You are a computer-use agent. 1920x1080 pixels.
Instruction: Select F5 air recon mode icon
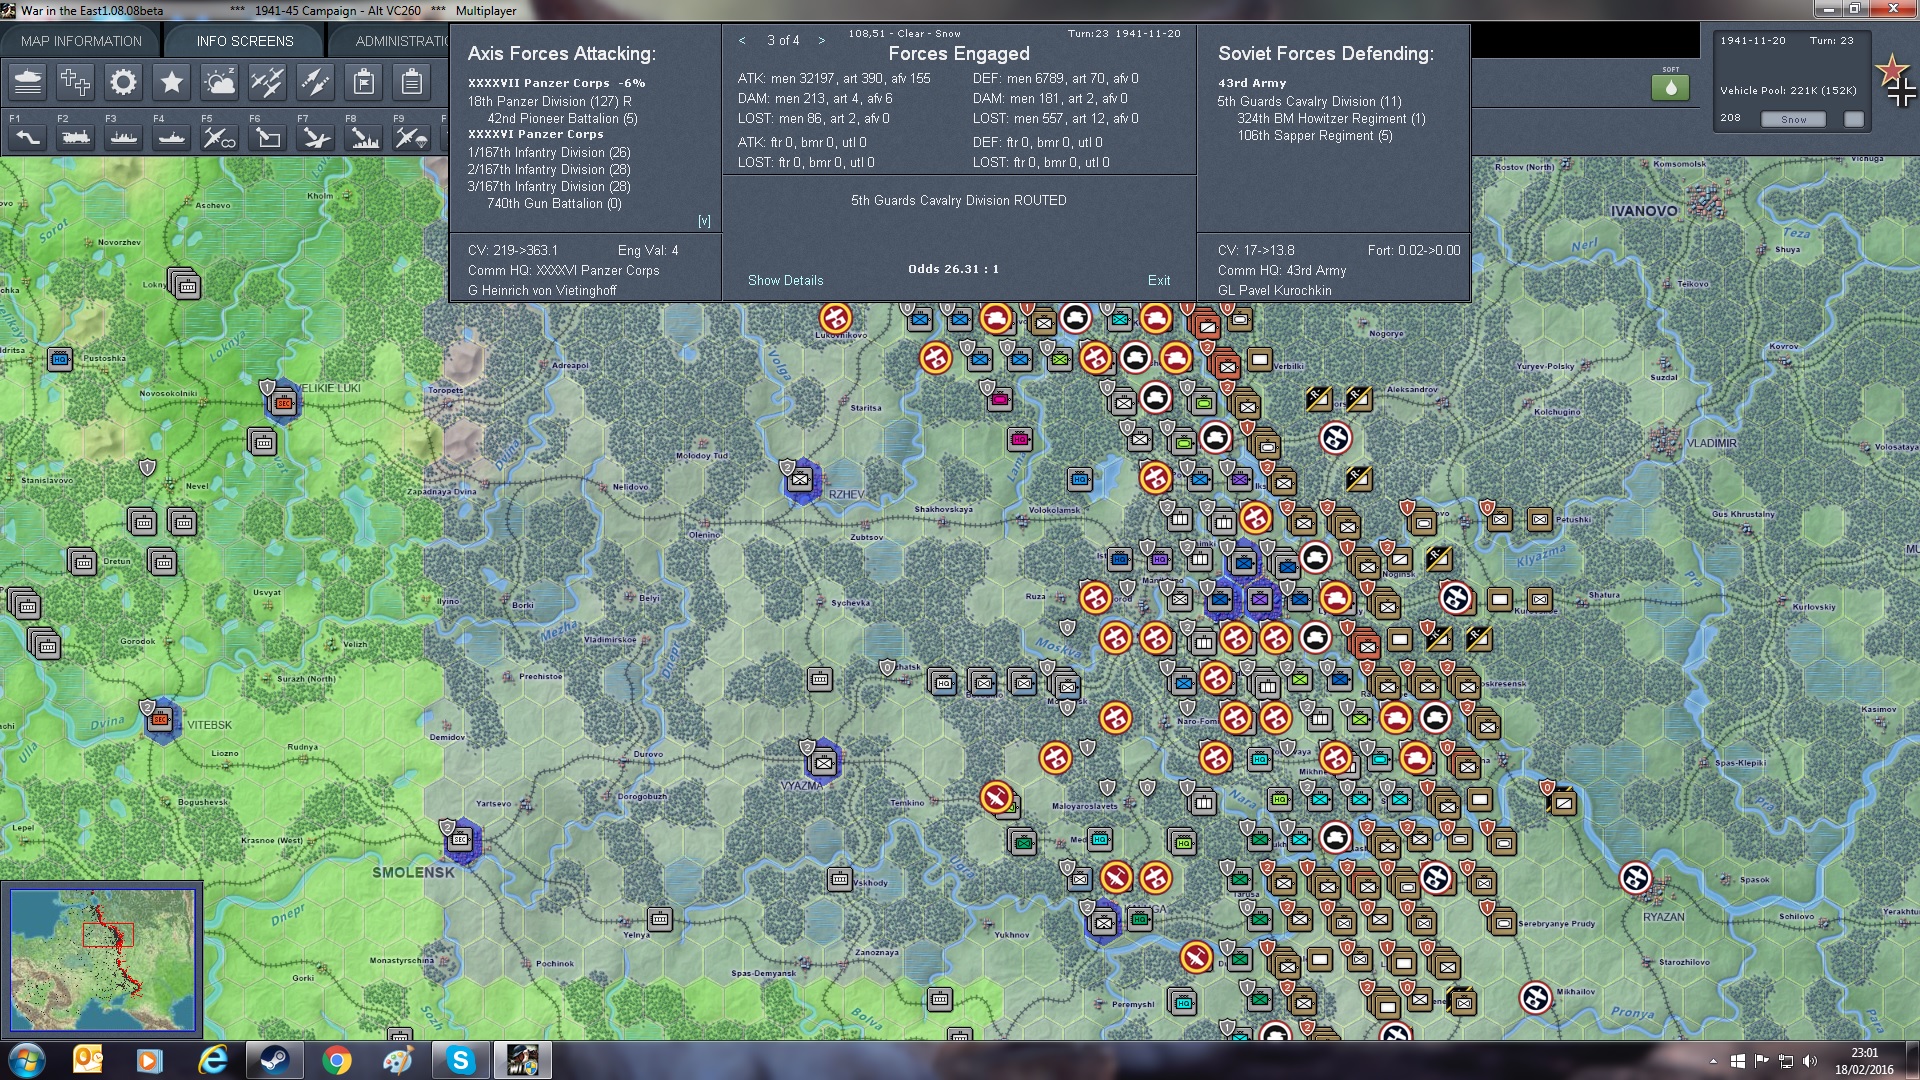220,138
